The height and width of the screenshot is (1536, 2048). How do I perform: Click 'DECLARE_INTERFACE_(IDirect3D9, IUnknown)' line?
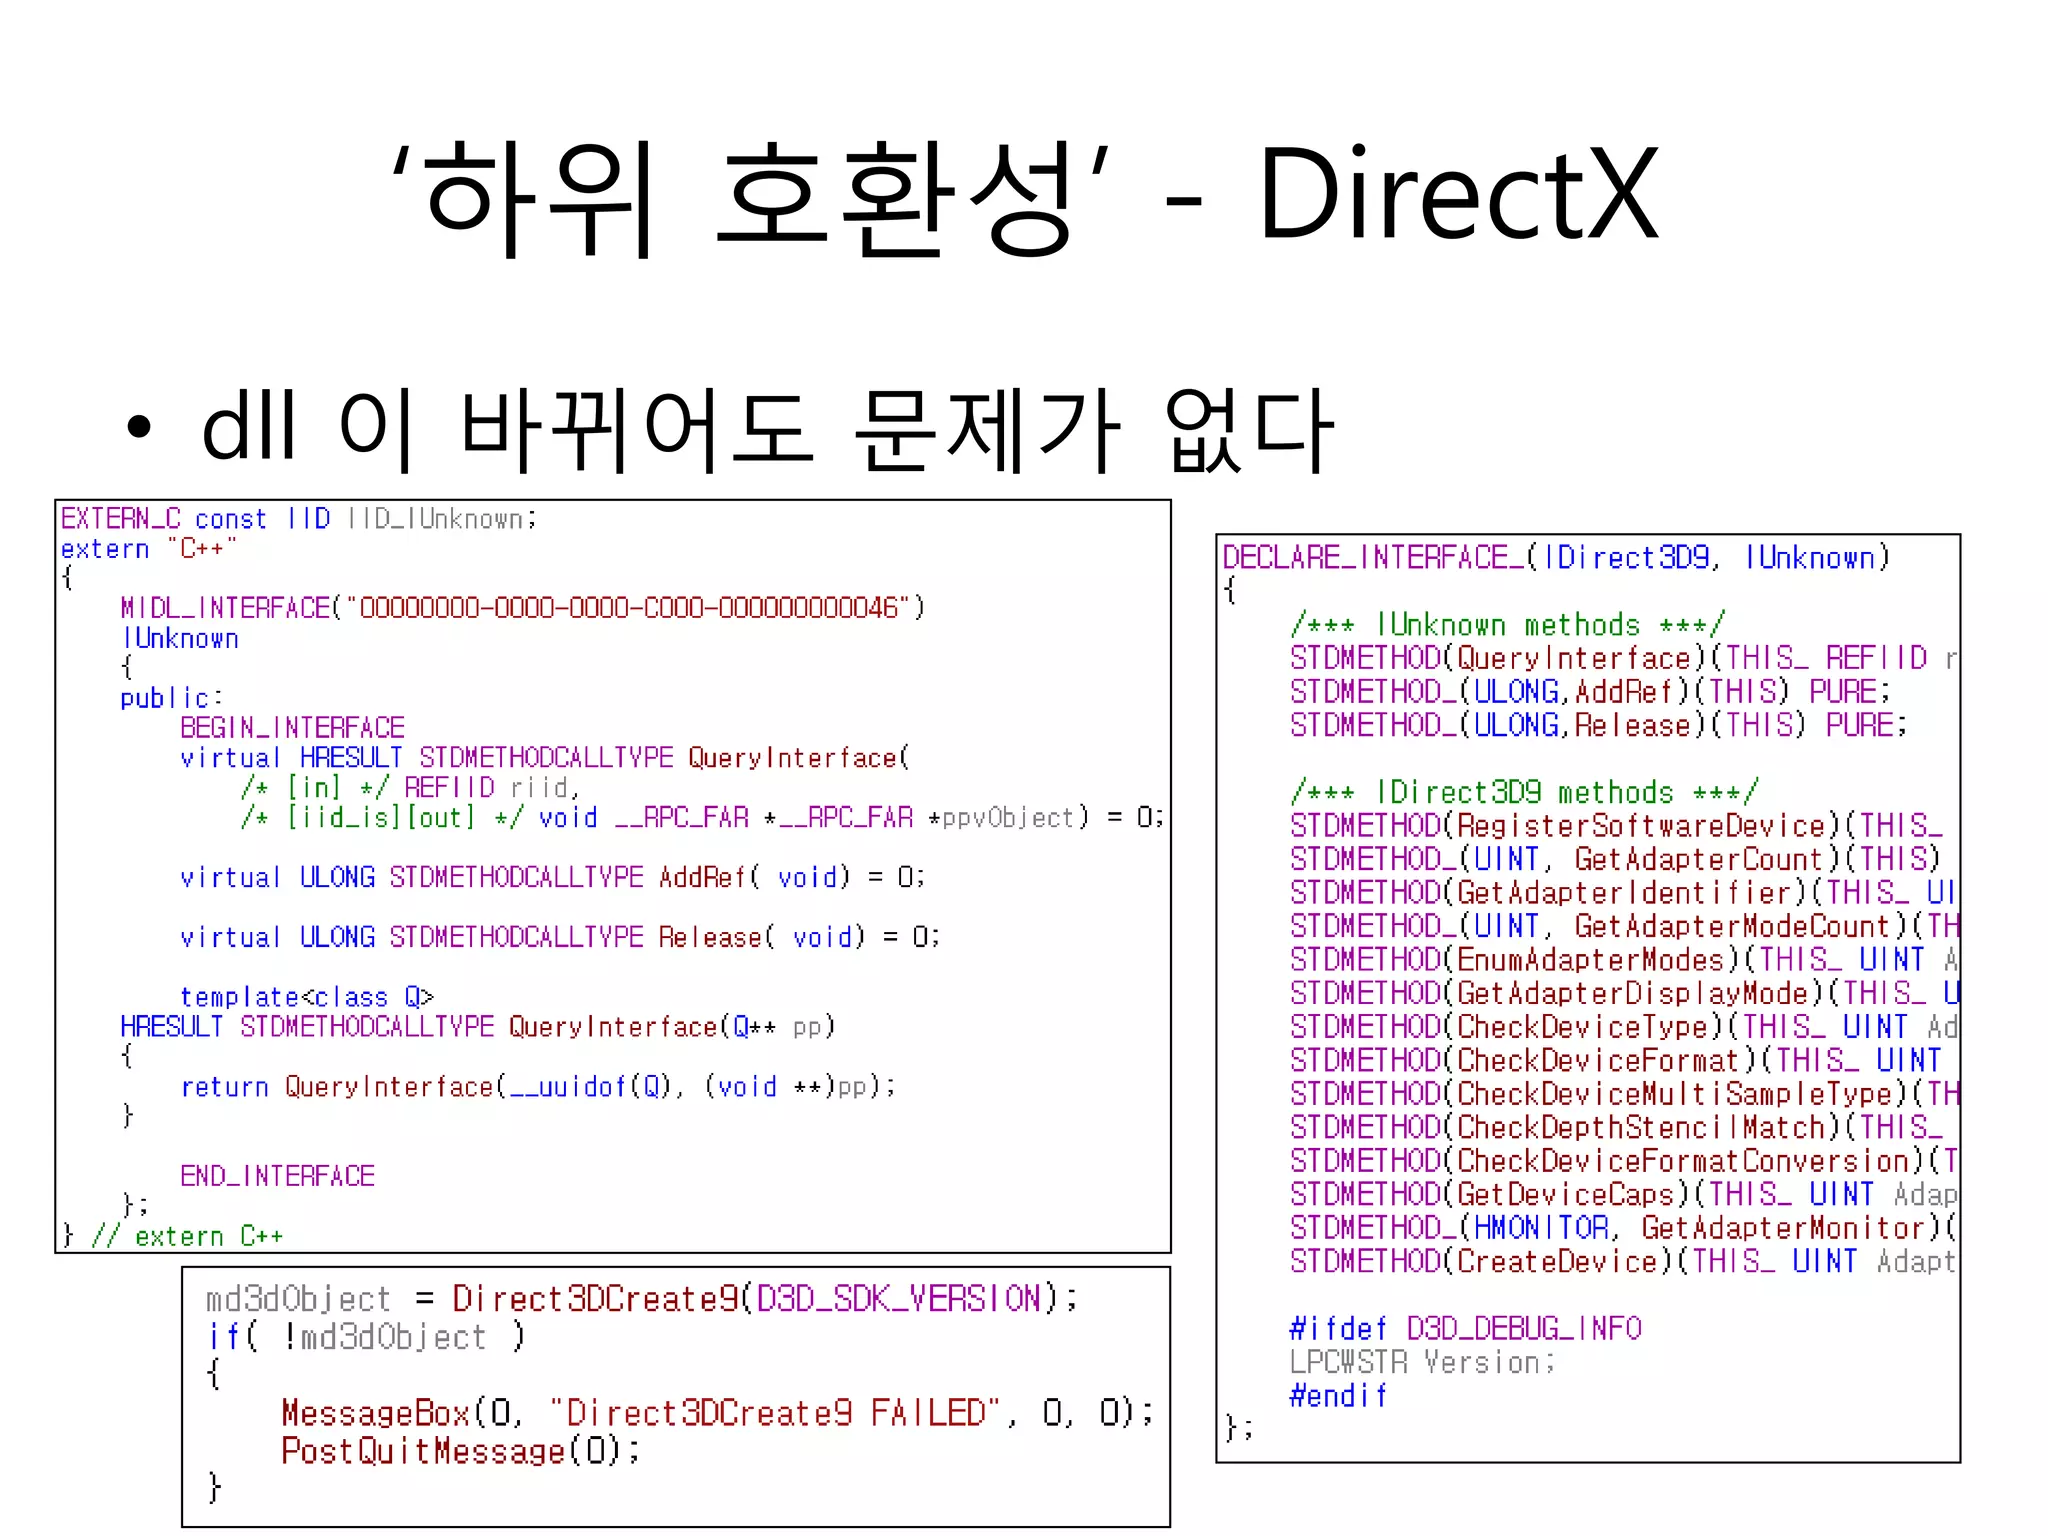pos(1557,558)
